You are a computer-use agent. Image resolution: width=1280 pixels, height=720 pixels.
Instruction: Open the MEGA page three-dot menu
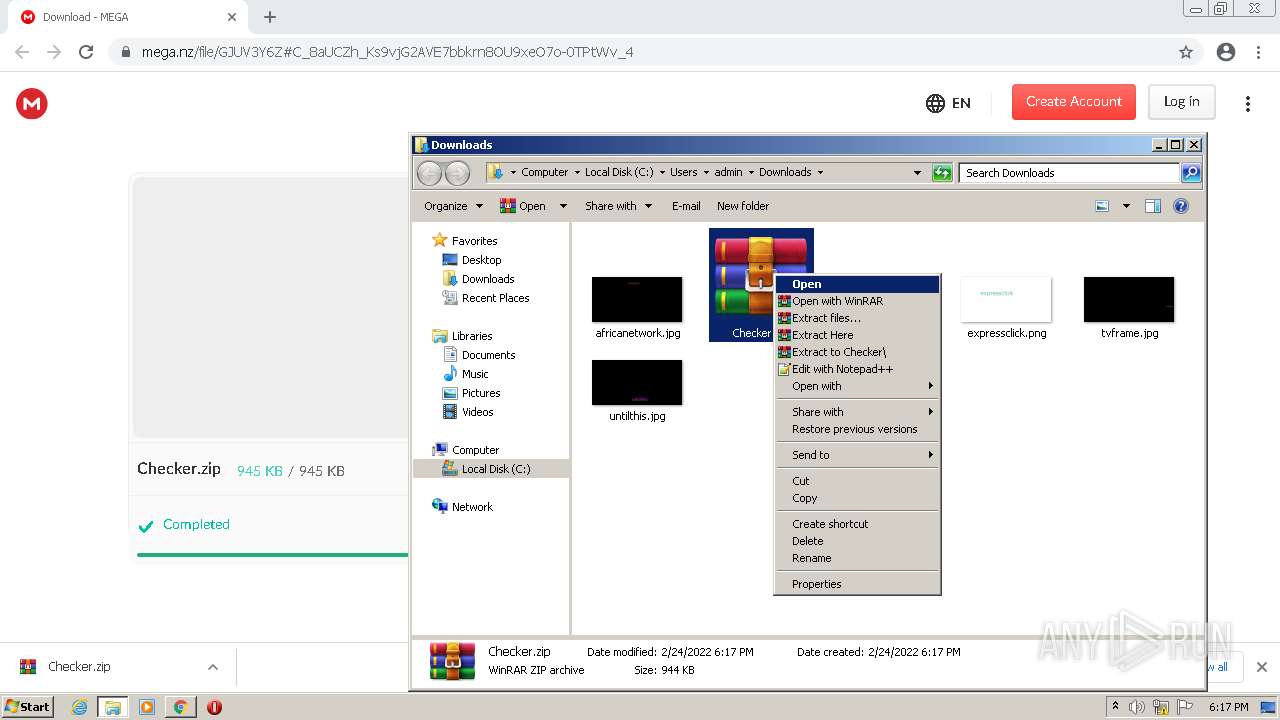[x=1247, y=103]
